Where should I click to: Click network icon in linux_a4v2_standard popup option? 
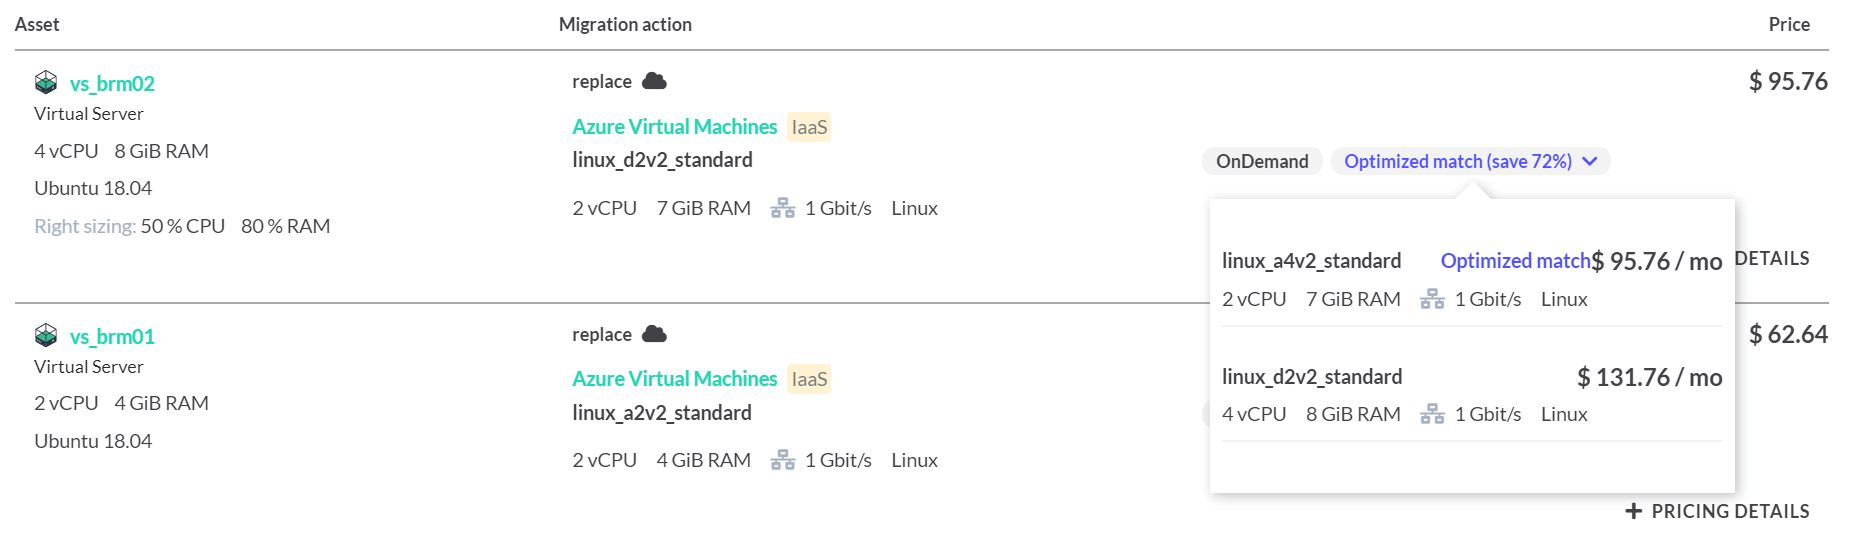pyautogui.click(x=1432, y=299)
